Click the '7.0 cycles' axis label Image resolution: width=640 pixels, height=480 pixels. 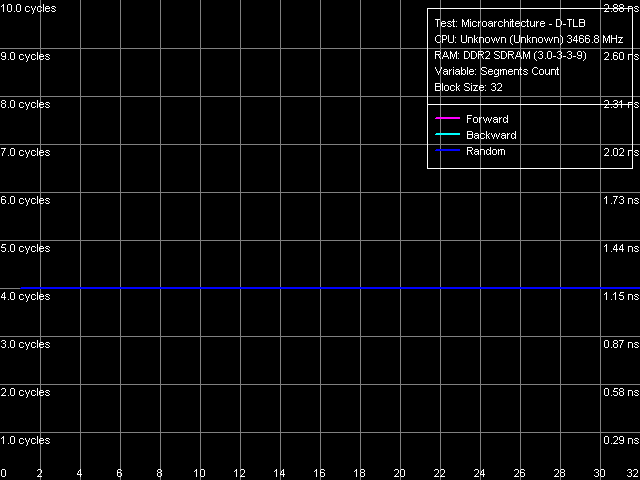25,152
